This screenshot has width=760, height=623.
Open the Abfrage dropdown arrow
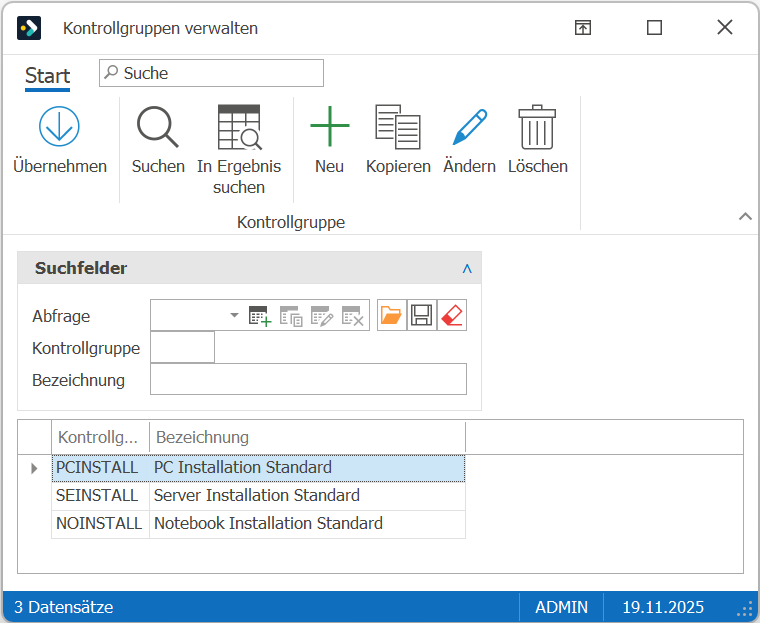pos(234,315)
